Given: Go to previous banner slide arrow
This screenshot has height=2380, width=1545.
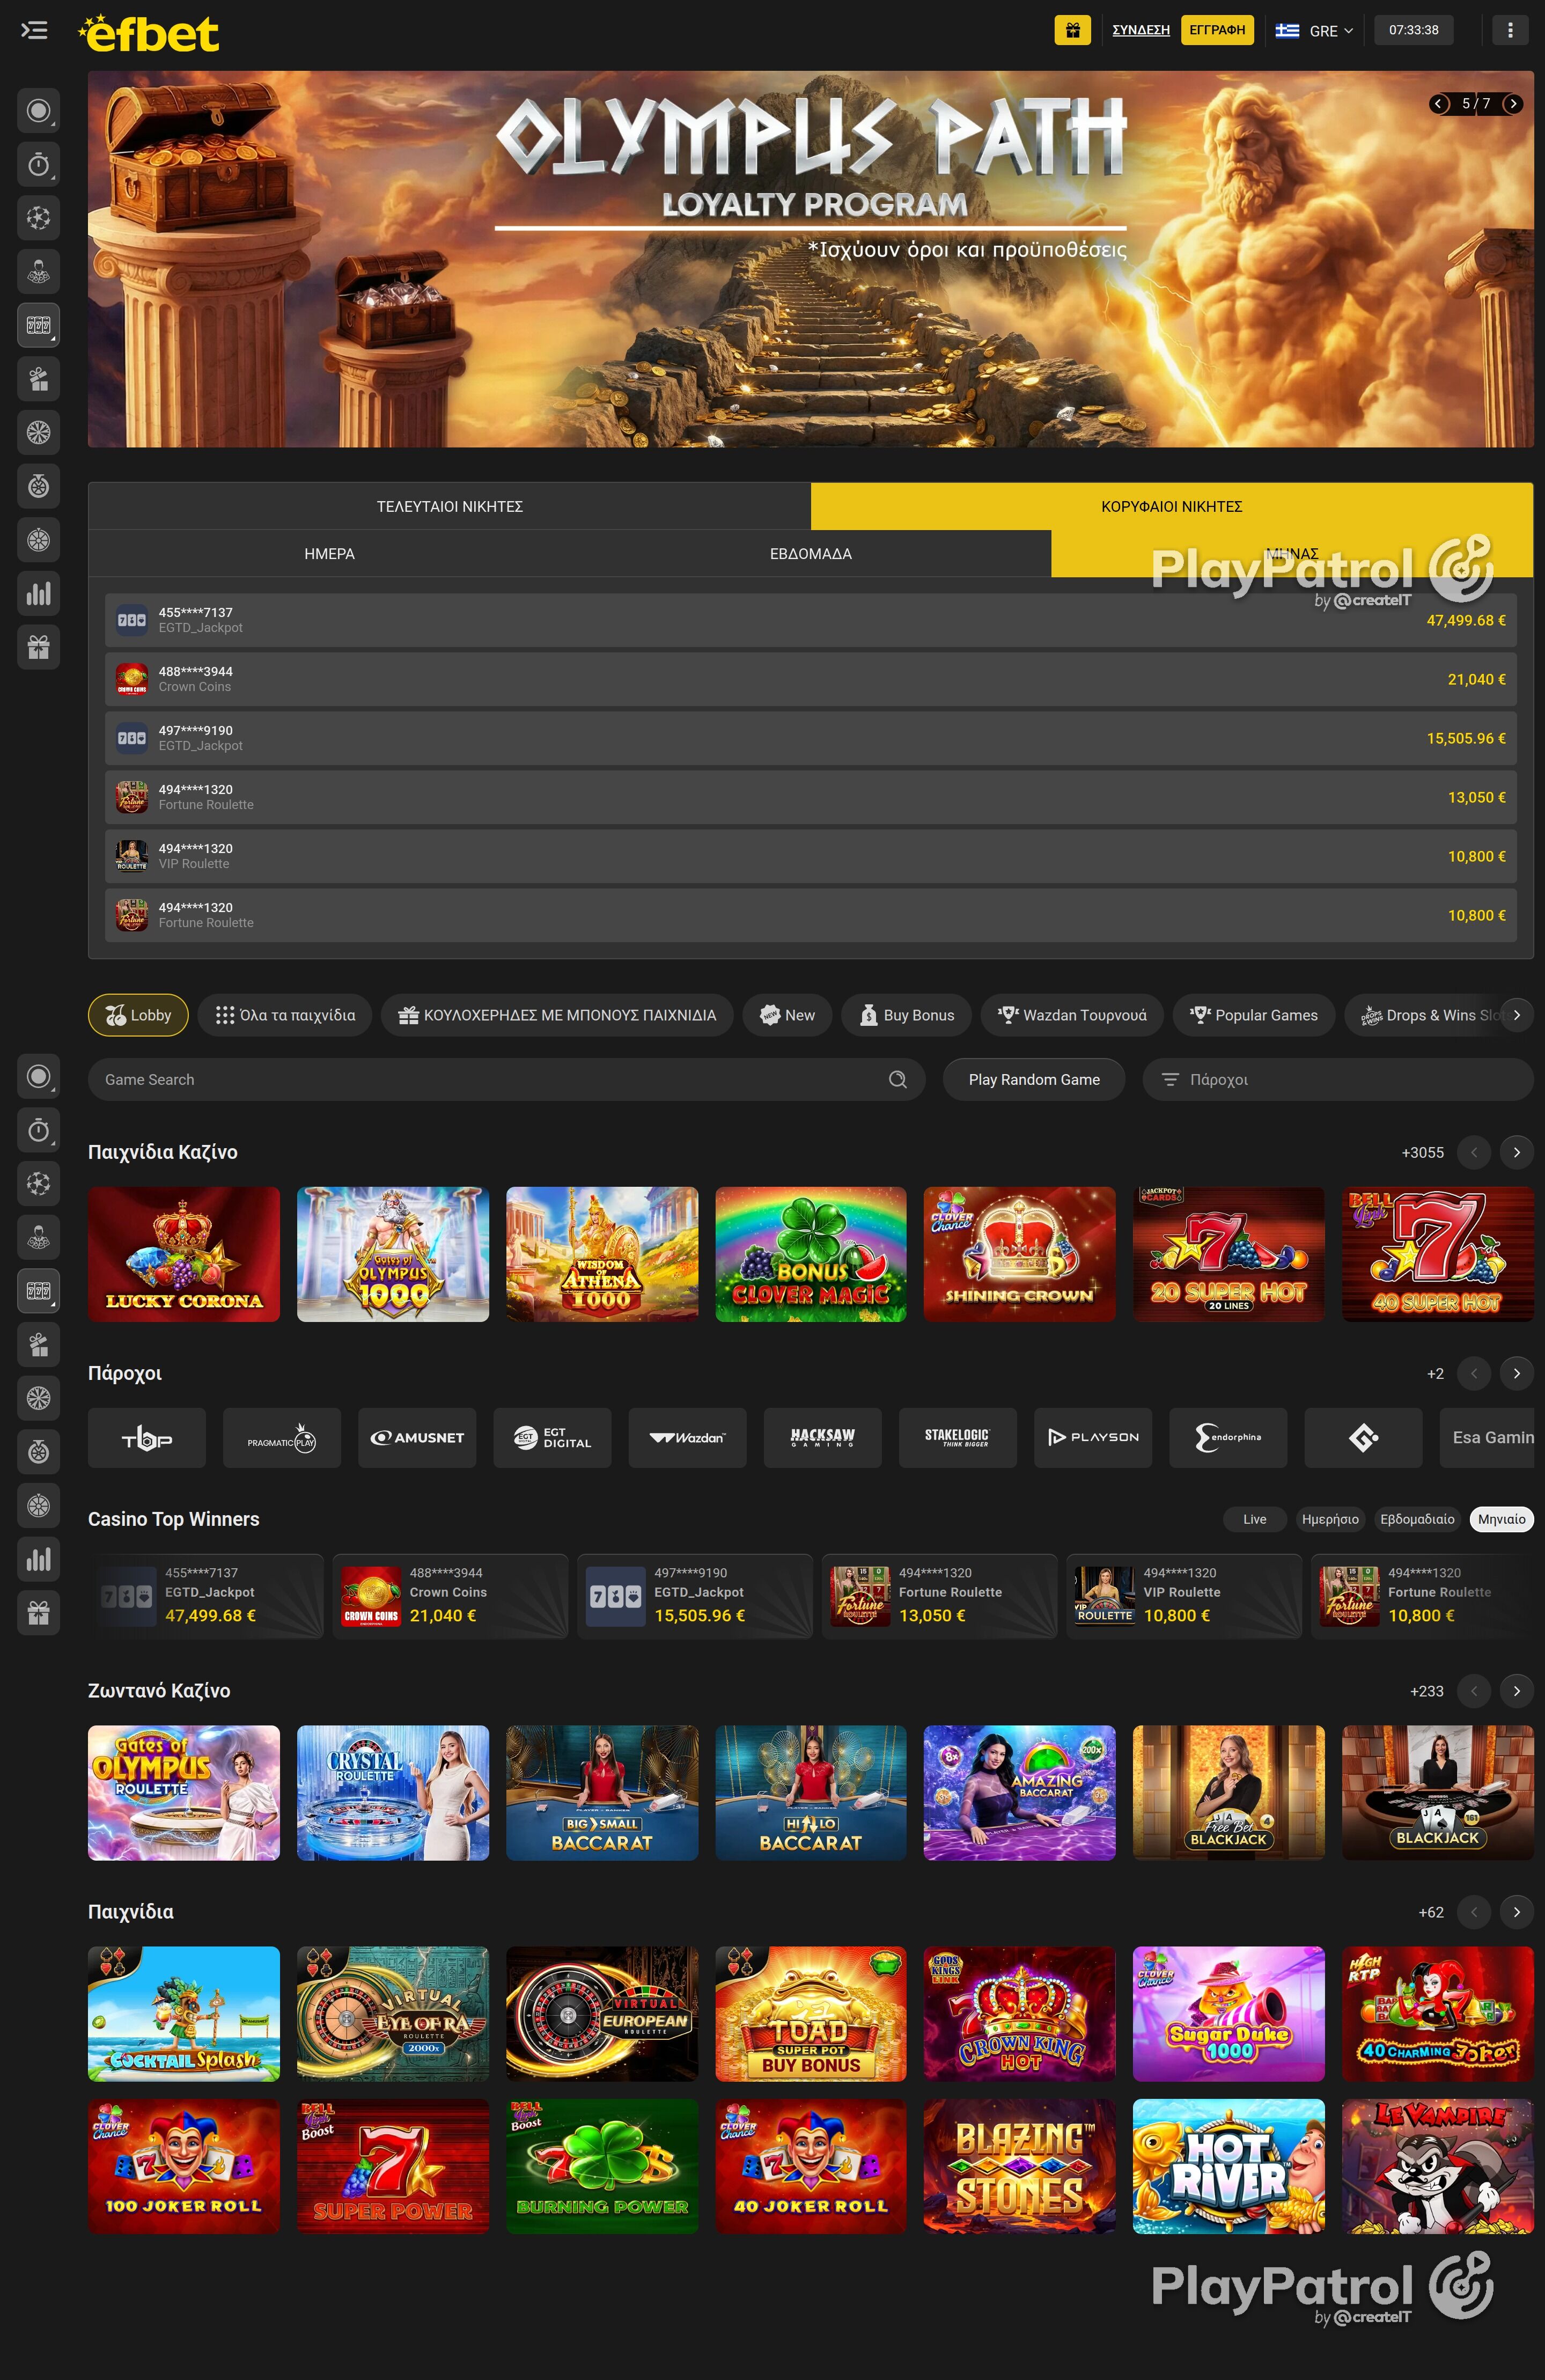Looking at the screenshot, I should 1439,103.
